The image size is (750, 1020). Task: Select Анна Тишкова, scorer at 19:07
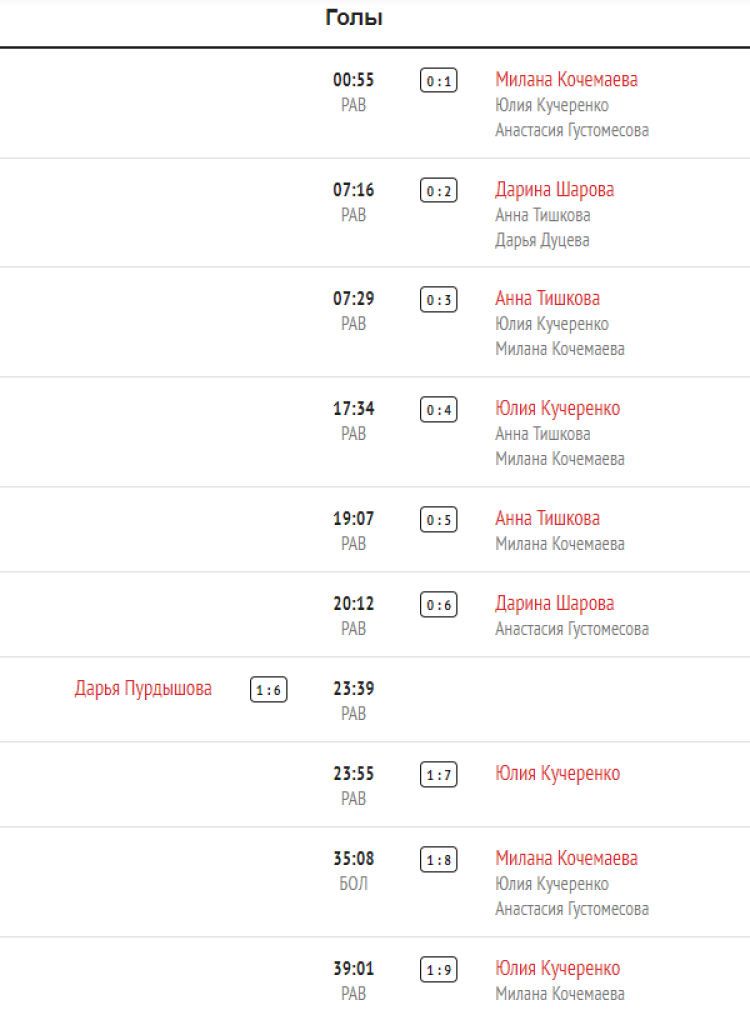click(x=547, y=518)
